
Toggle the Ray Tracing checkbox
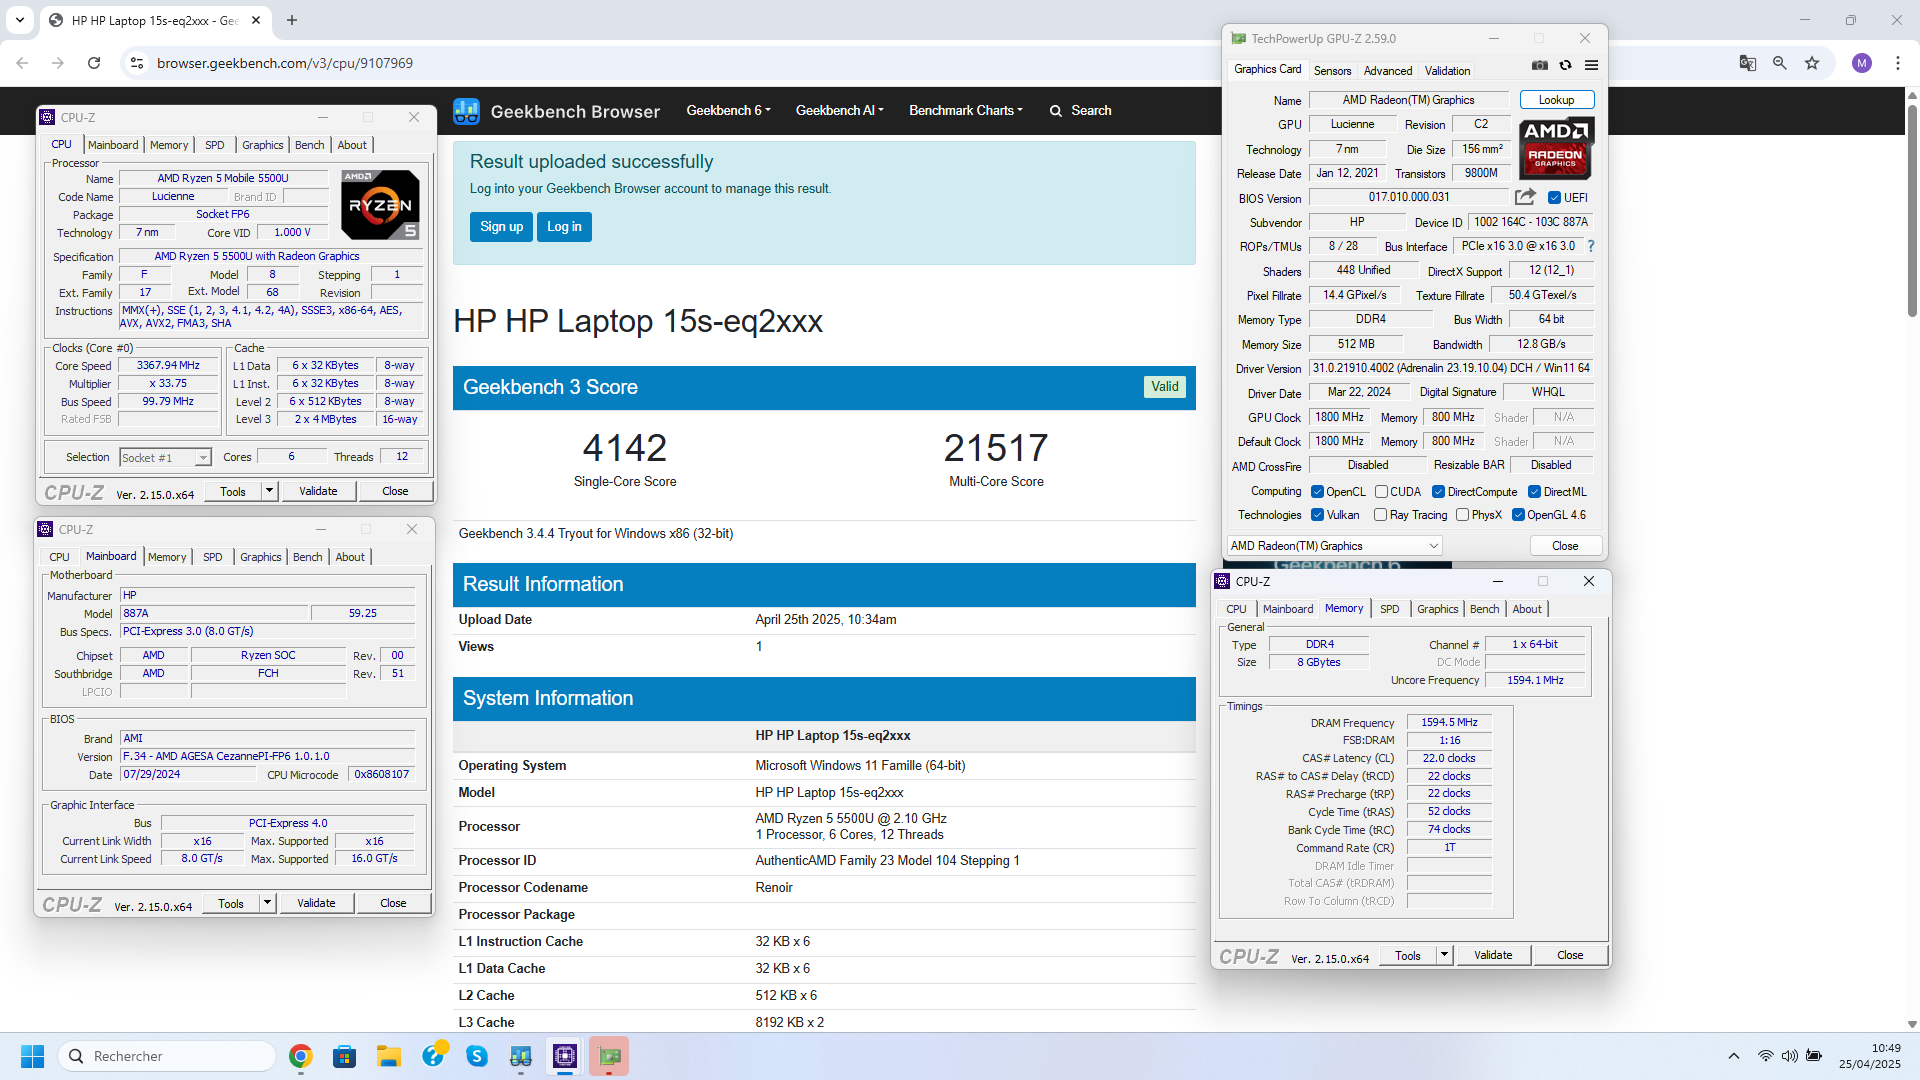pos(1380,515)
